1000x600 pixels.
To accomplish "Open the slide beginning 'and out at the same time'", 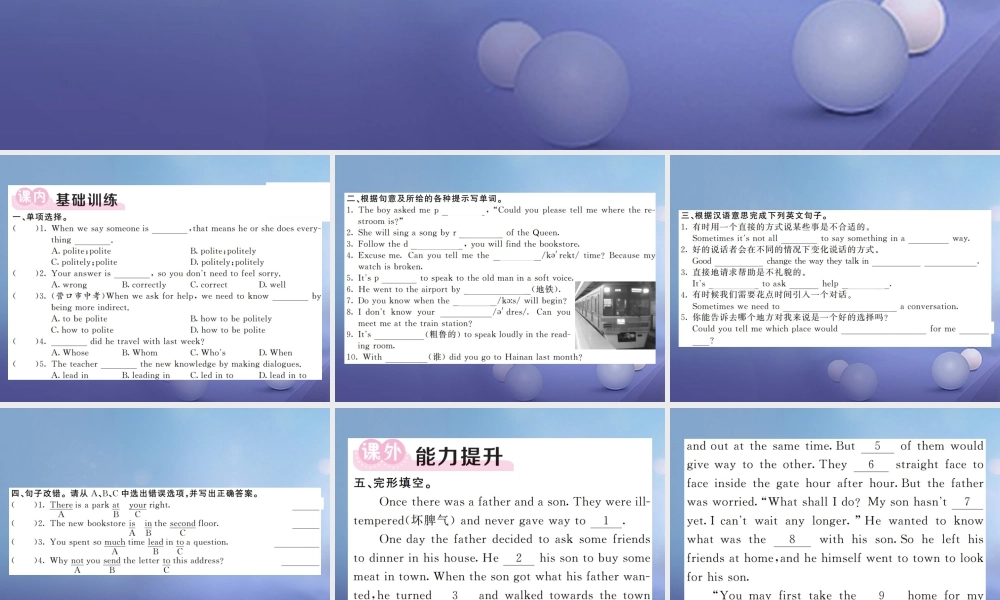I will [835, 504].
